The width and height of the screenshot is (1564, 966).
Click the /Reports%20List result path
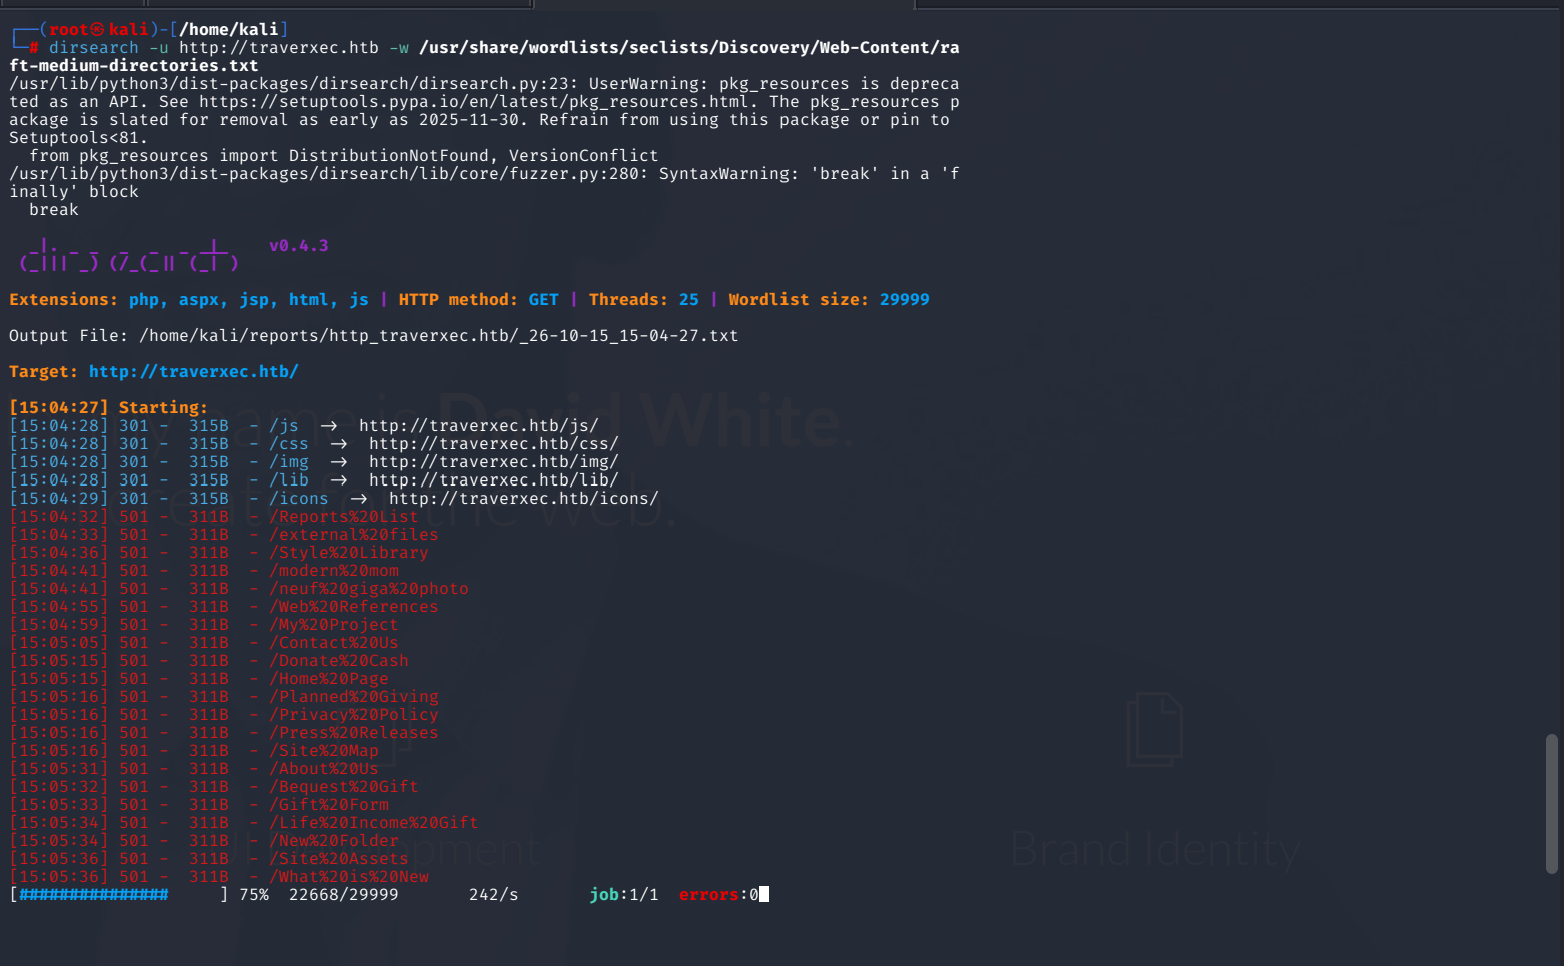pos(344,517)
